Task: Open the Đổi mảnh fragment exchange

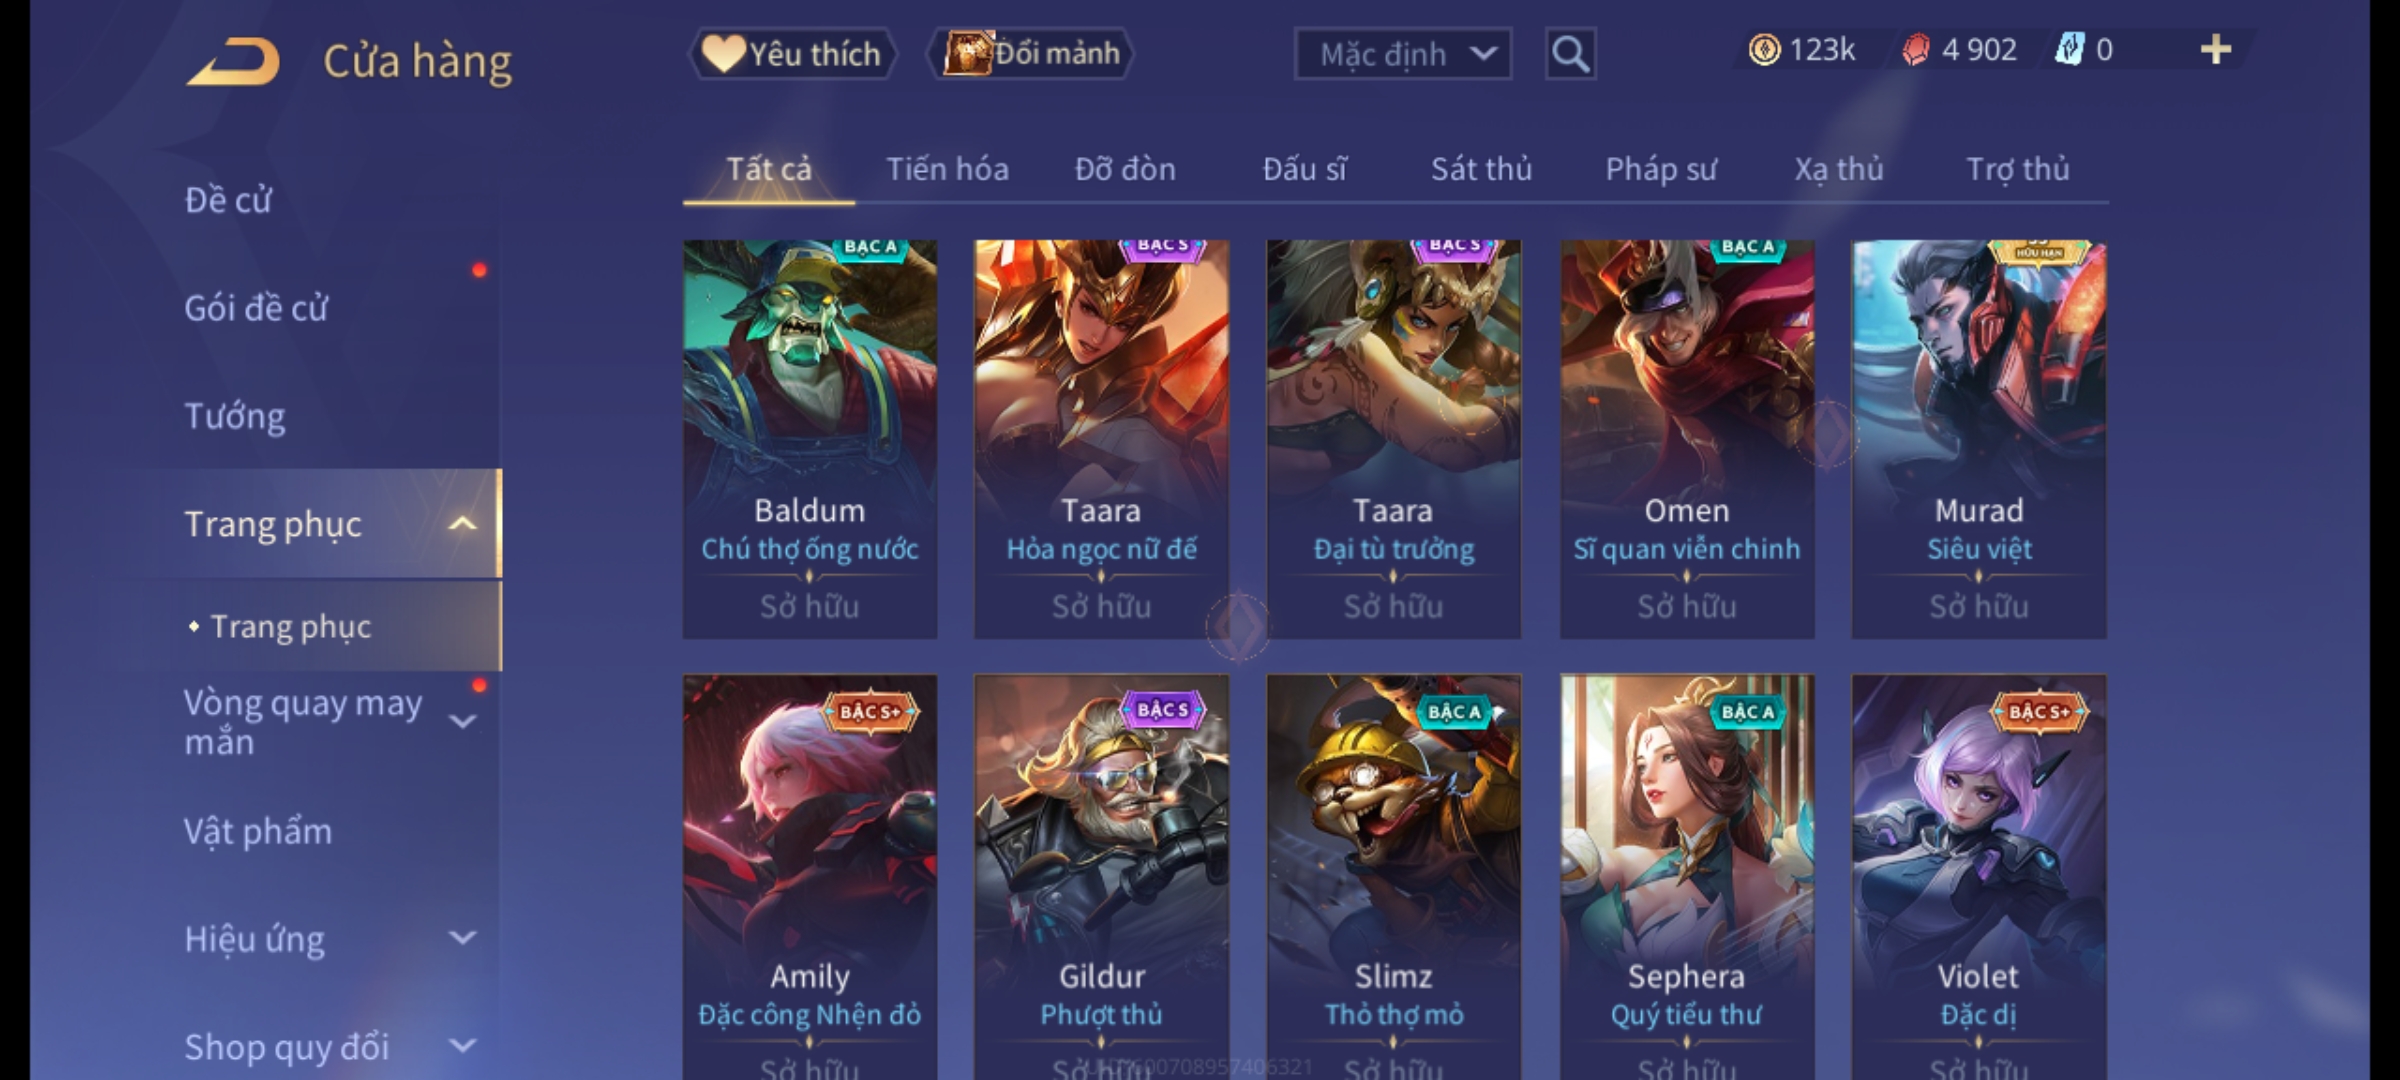Action: (1031, 54)
